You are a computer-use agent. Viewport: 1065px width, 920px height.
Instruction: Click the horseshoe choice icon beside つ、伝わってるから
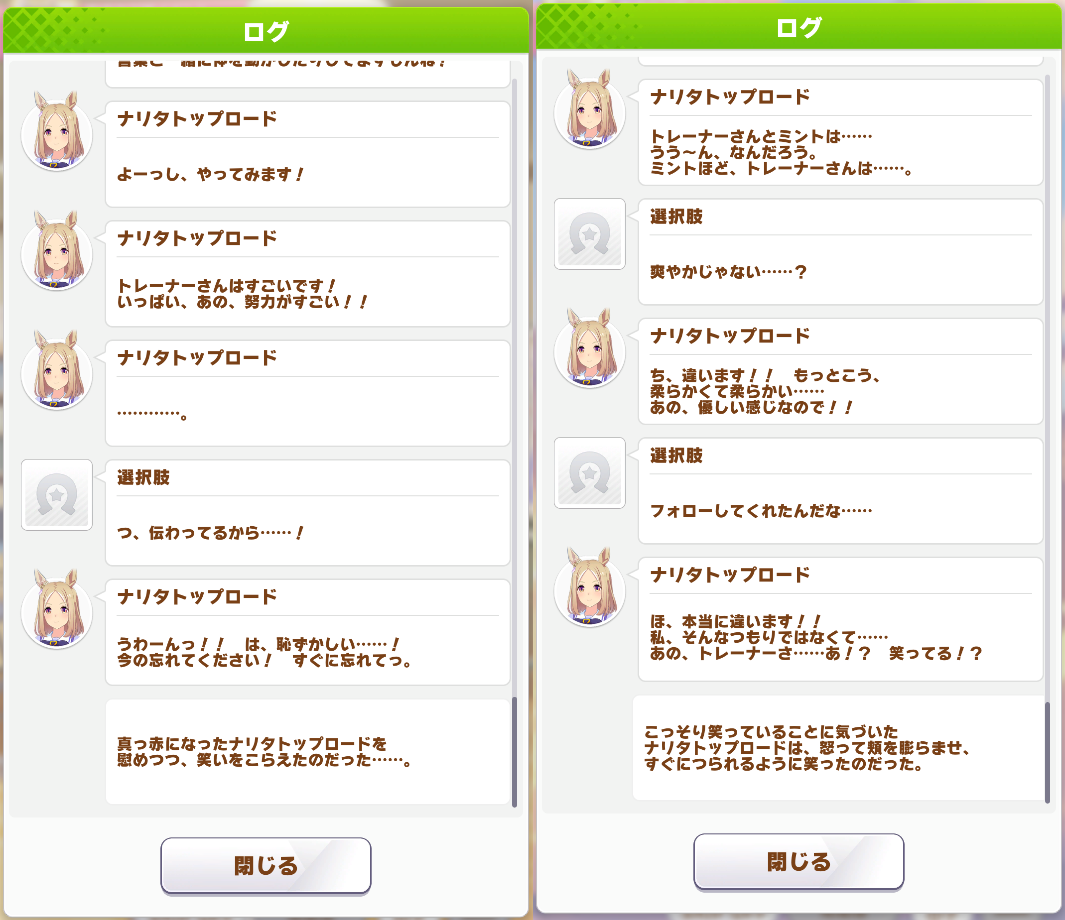57,495
